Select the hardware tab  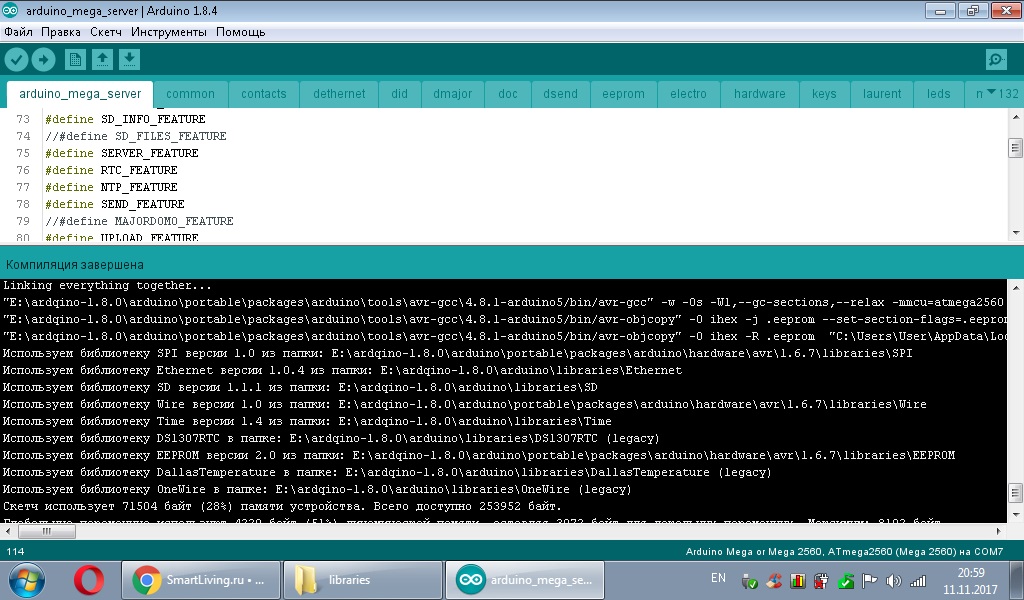(759, 94)
